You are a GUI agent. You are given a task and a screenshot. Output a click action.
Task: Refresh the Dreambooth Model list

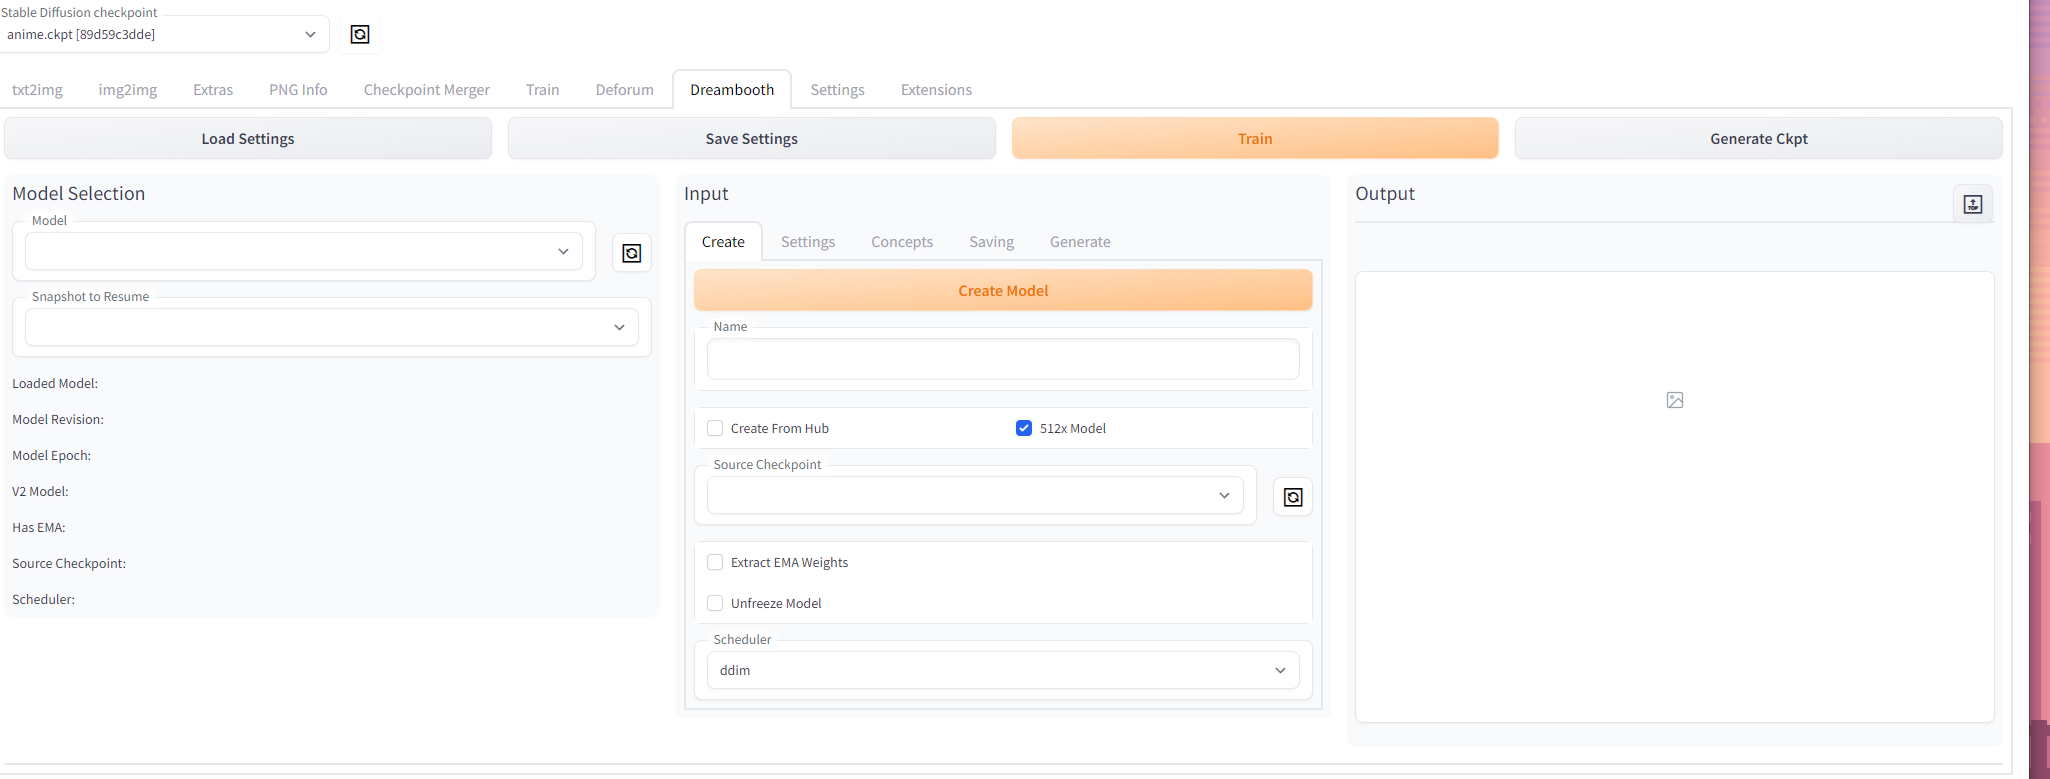(632, 253)
